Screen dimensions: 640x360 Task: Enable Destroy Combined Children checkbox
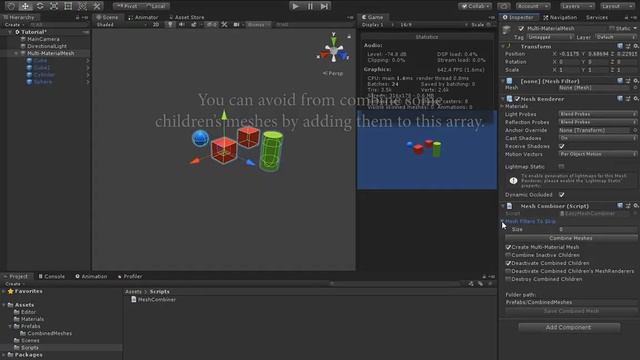coord(508,279)
